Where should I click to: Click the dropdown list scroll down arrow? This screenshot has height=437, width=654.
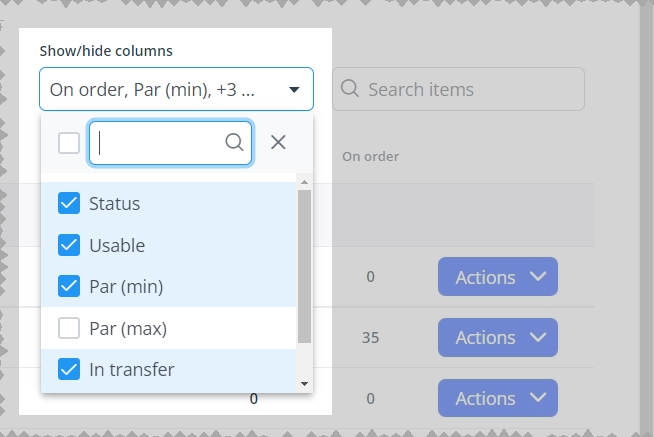tap(304, 384)
